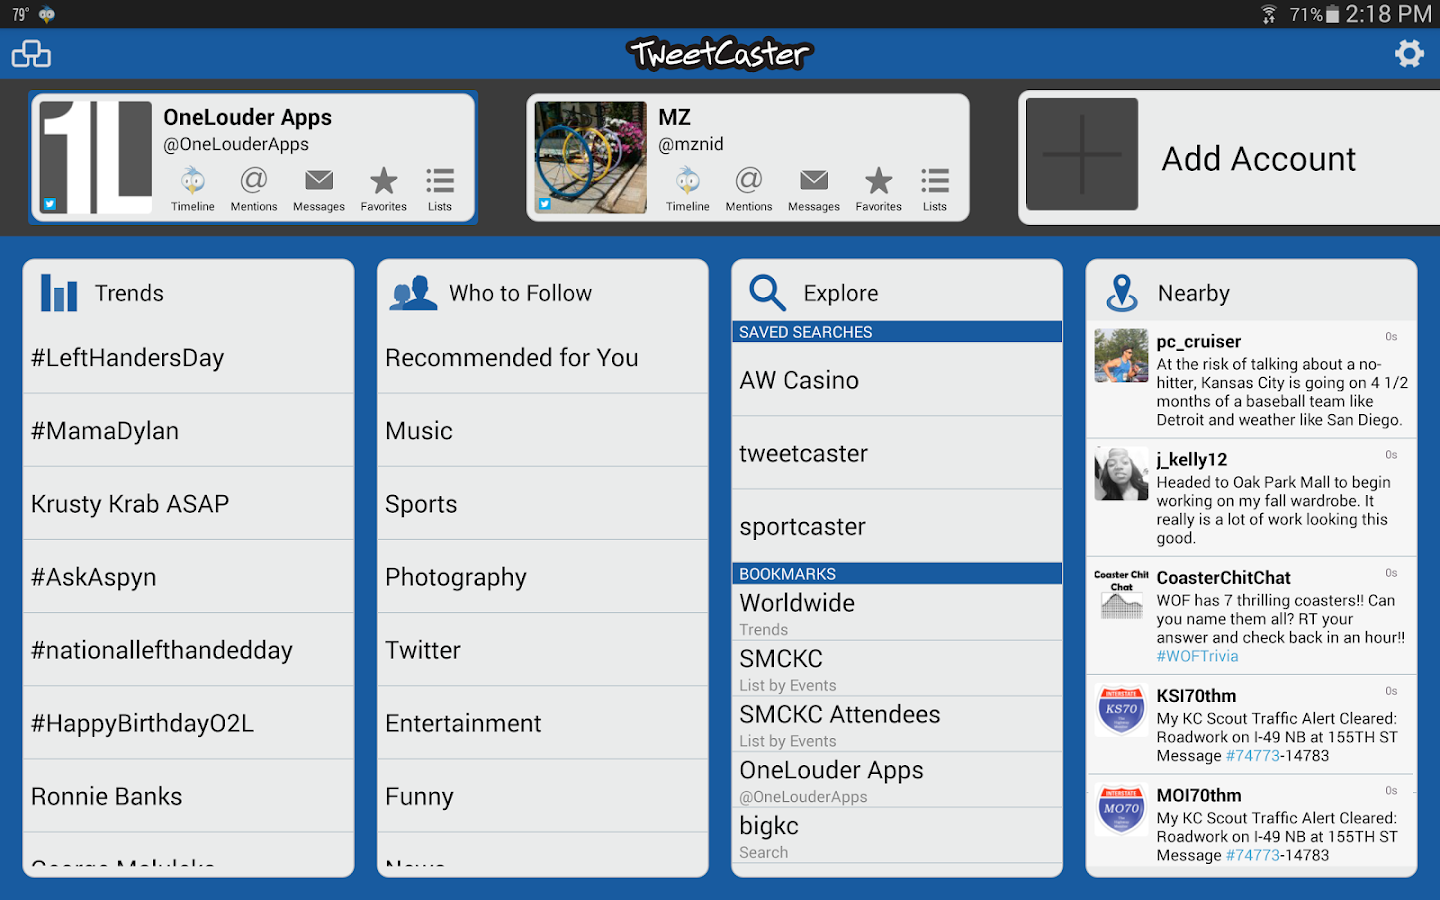Image resolution: width=1440 pixels, height=900 pixels.
Task: Select Funny follow category
Action: 543,796
